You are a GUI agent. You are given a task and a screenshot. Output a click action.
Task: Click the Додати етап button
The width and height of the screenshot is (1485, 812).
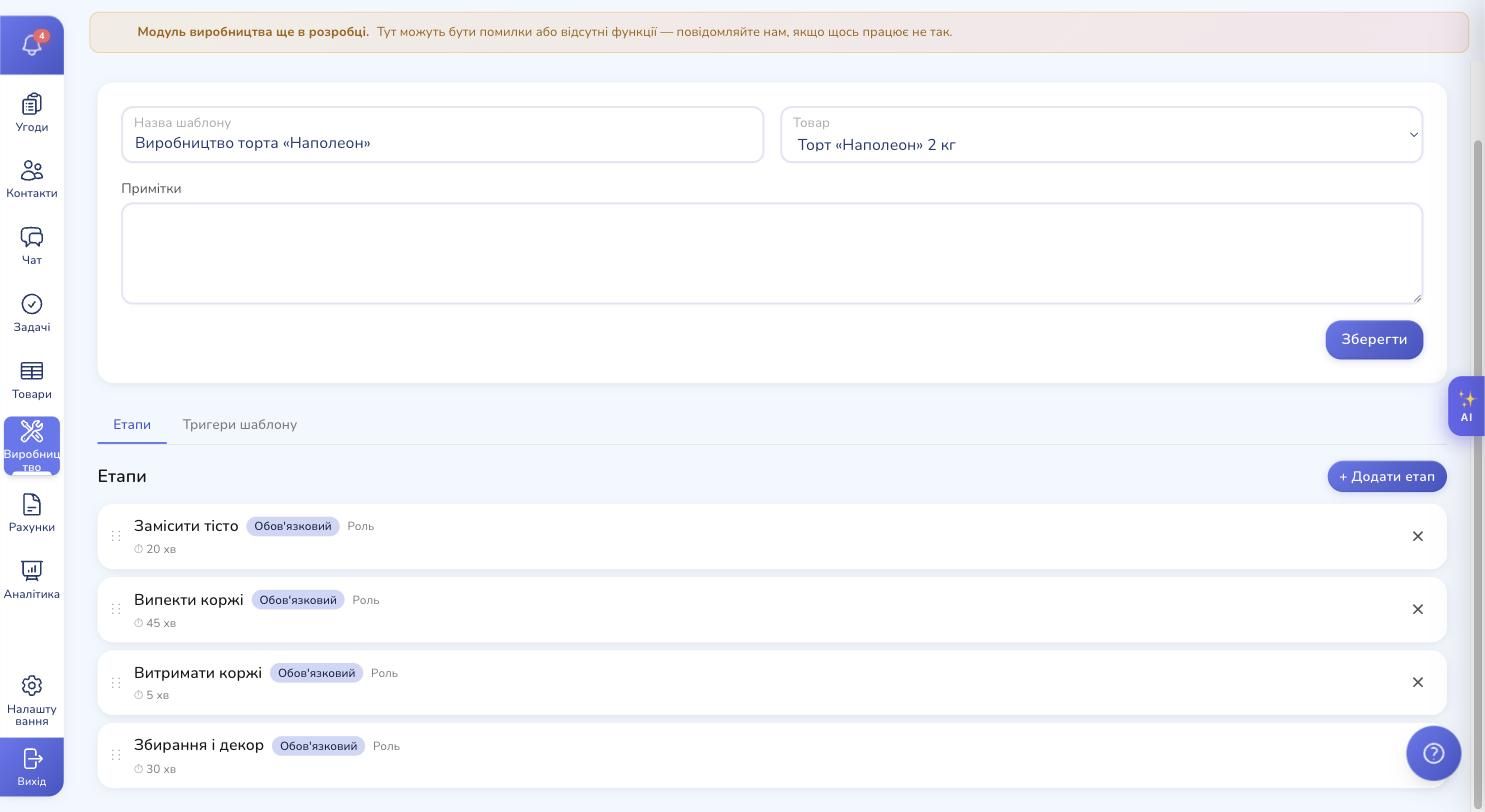[x=1387, y=477]
